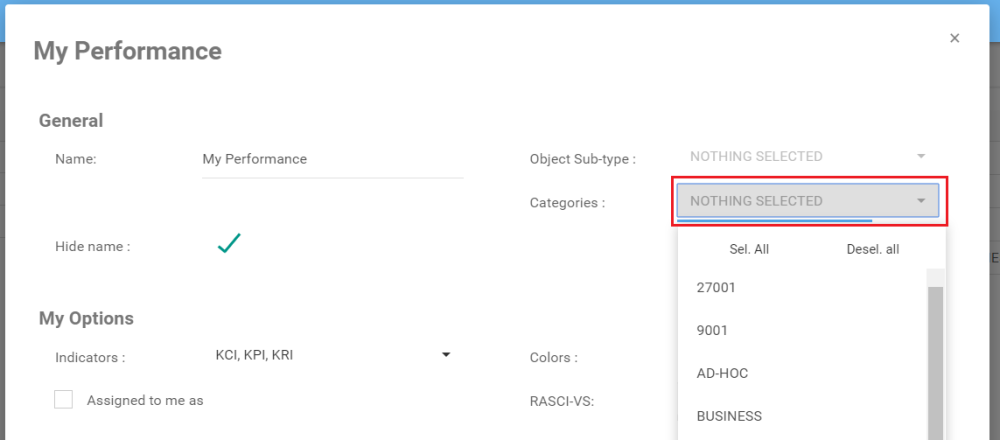Click Sel. All in categories list
1000x440 pixels.
point(749,249)
